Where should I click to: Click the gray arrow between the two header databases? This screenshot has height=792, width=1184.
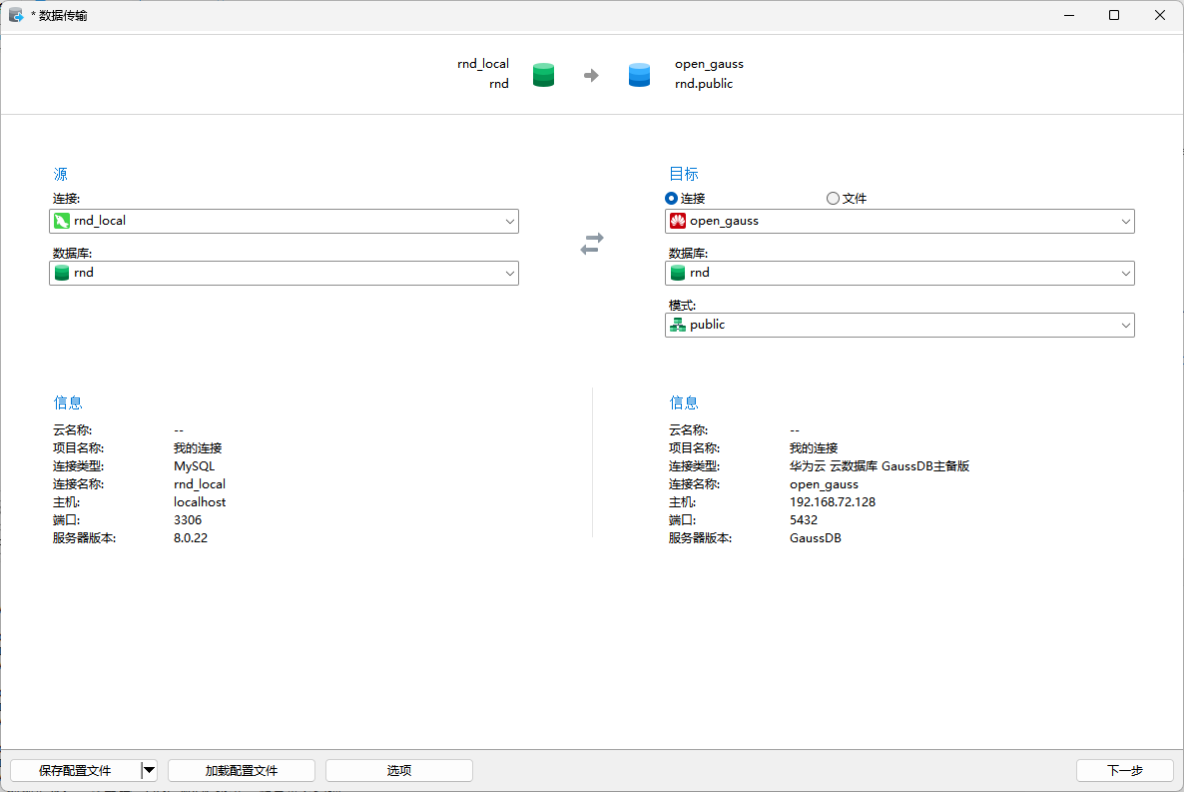[x=591, y=74]
